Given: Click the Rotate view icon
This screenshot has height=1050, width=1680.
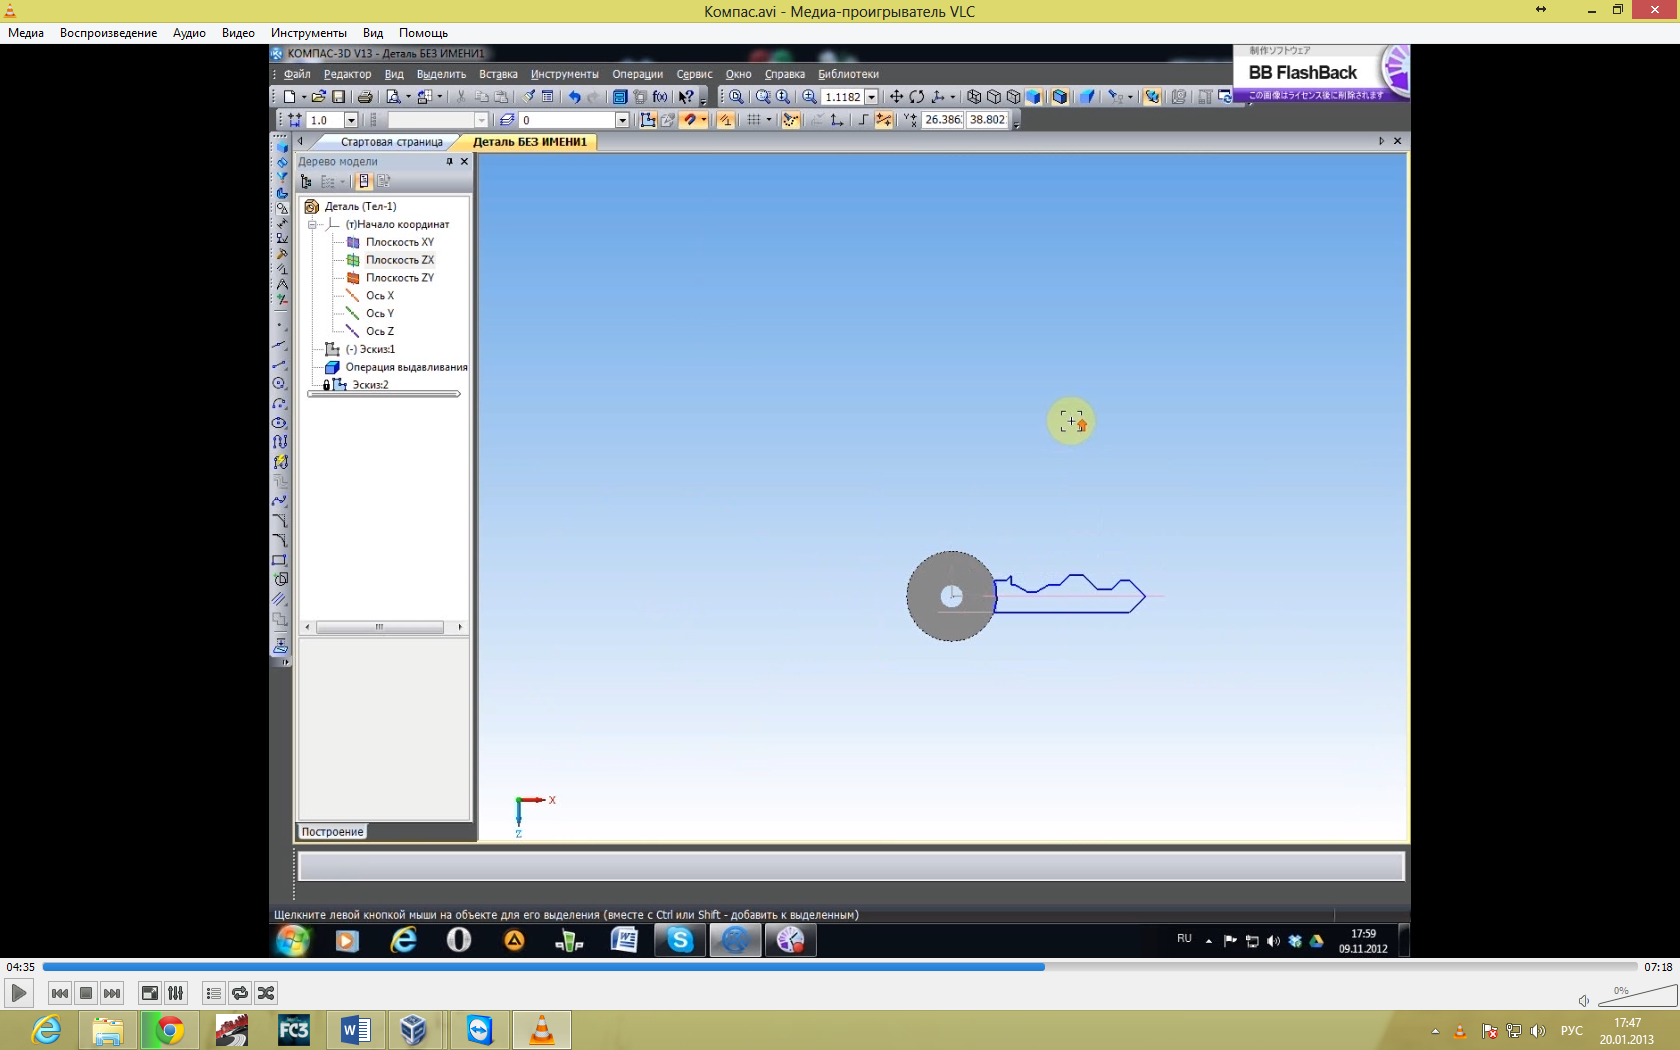Looking at the screenshot, I should point(917,97).
